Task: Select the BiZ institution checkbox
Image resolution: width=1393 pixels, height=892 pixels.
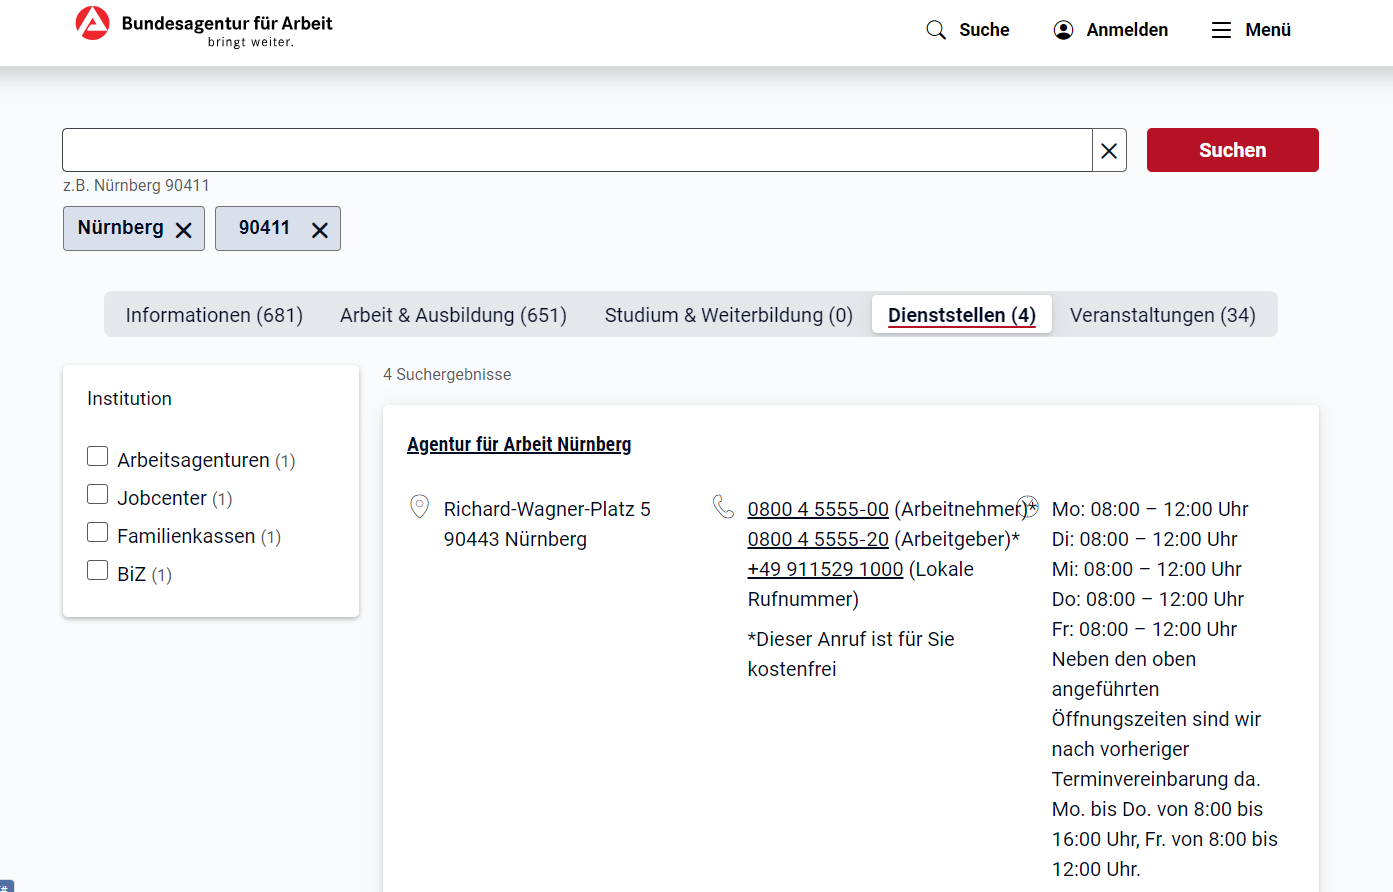Action: point(97,570)
